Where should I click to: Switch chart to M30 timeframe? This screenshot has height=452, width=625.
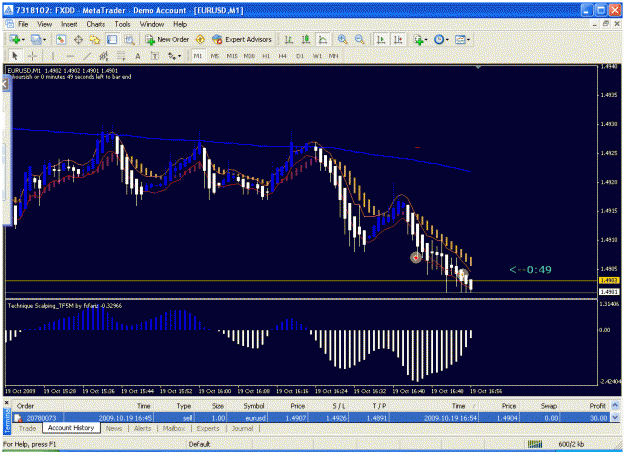(x=249, y=56)
